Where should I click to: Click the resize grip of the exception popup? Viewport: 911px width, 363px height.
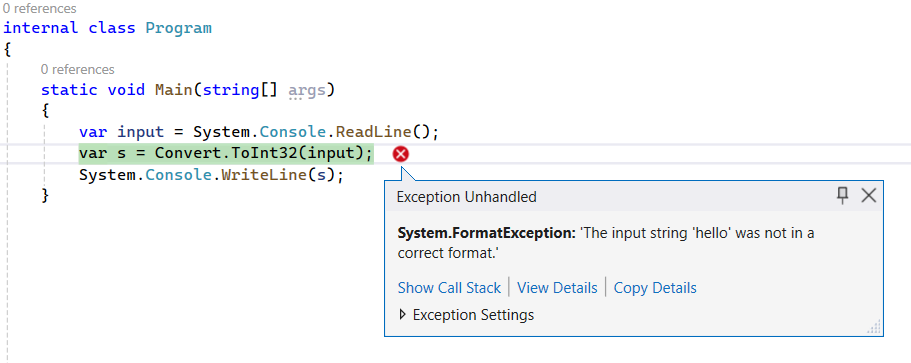[874, 328]
